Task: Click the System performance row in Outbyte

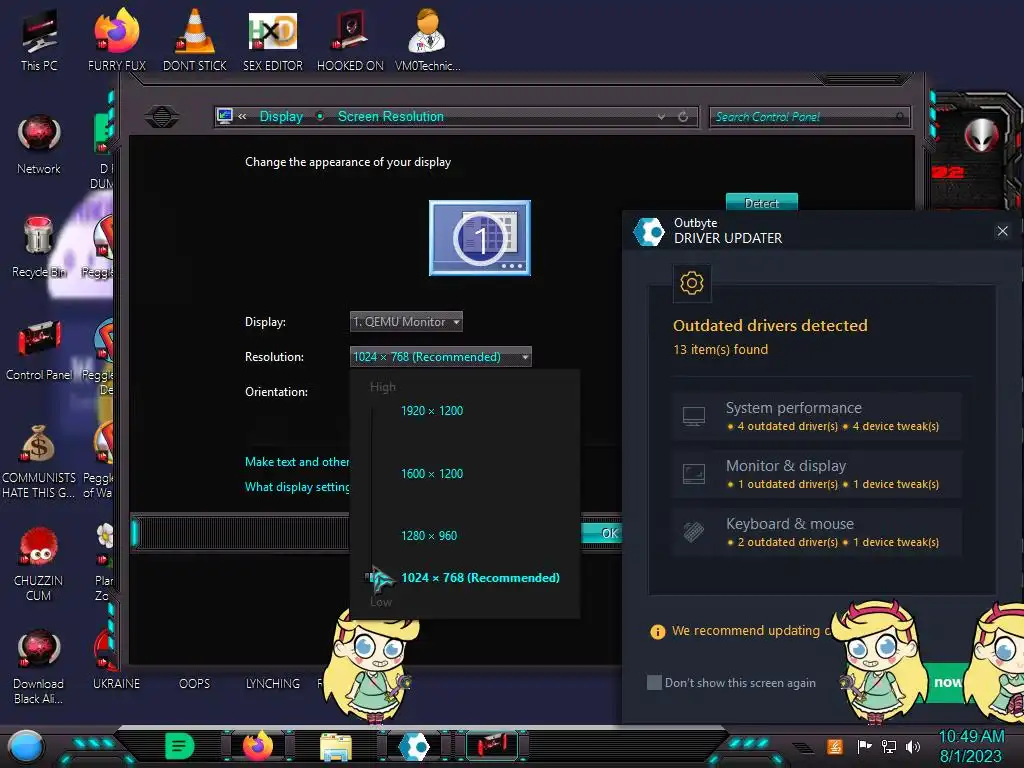Action: click(818, 416)
